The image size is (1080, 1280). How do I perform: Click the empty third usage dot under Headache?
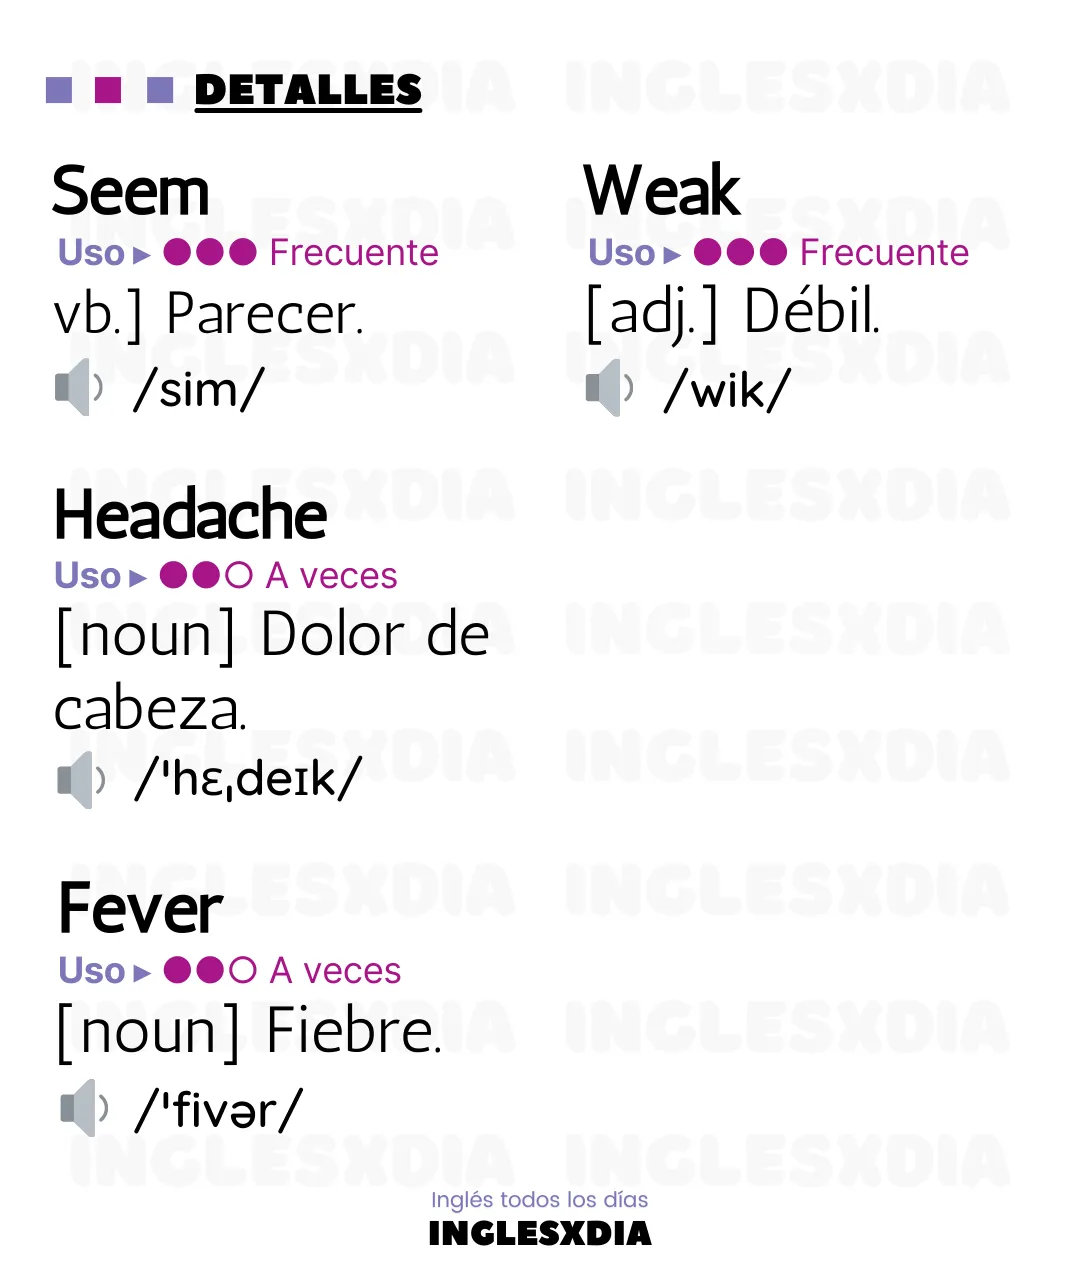pos(239,575)
